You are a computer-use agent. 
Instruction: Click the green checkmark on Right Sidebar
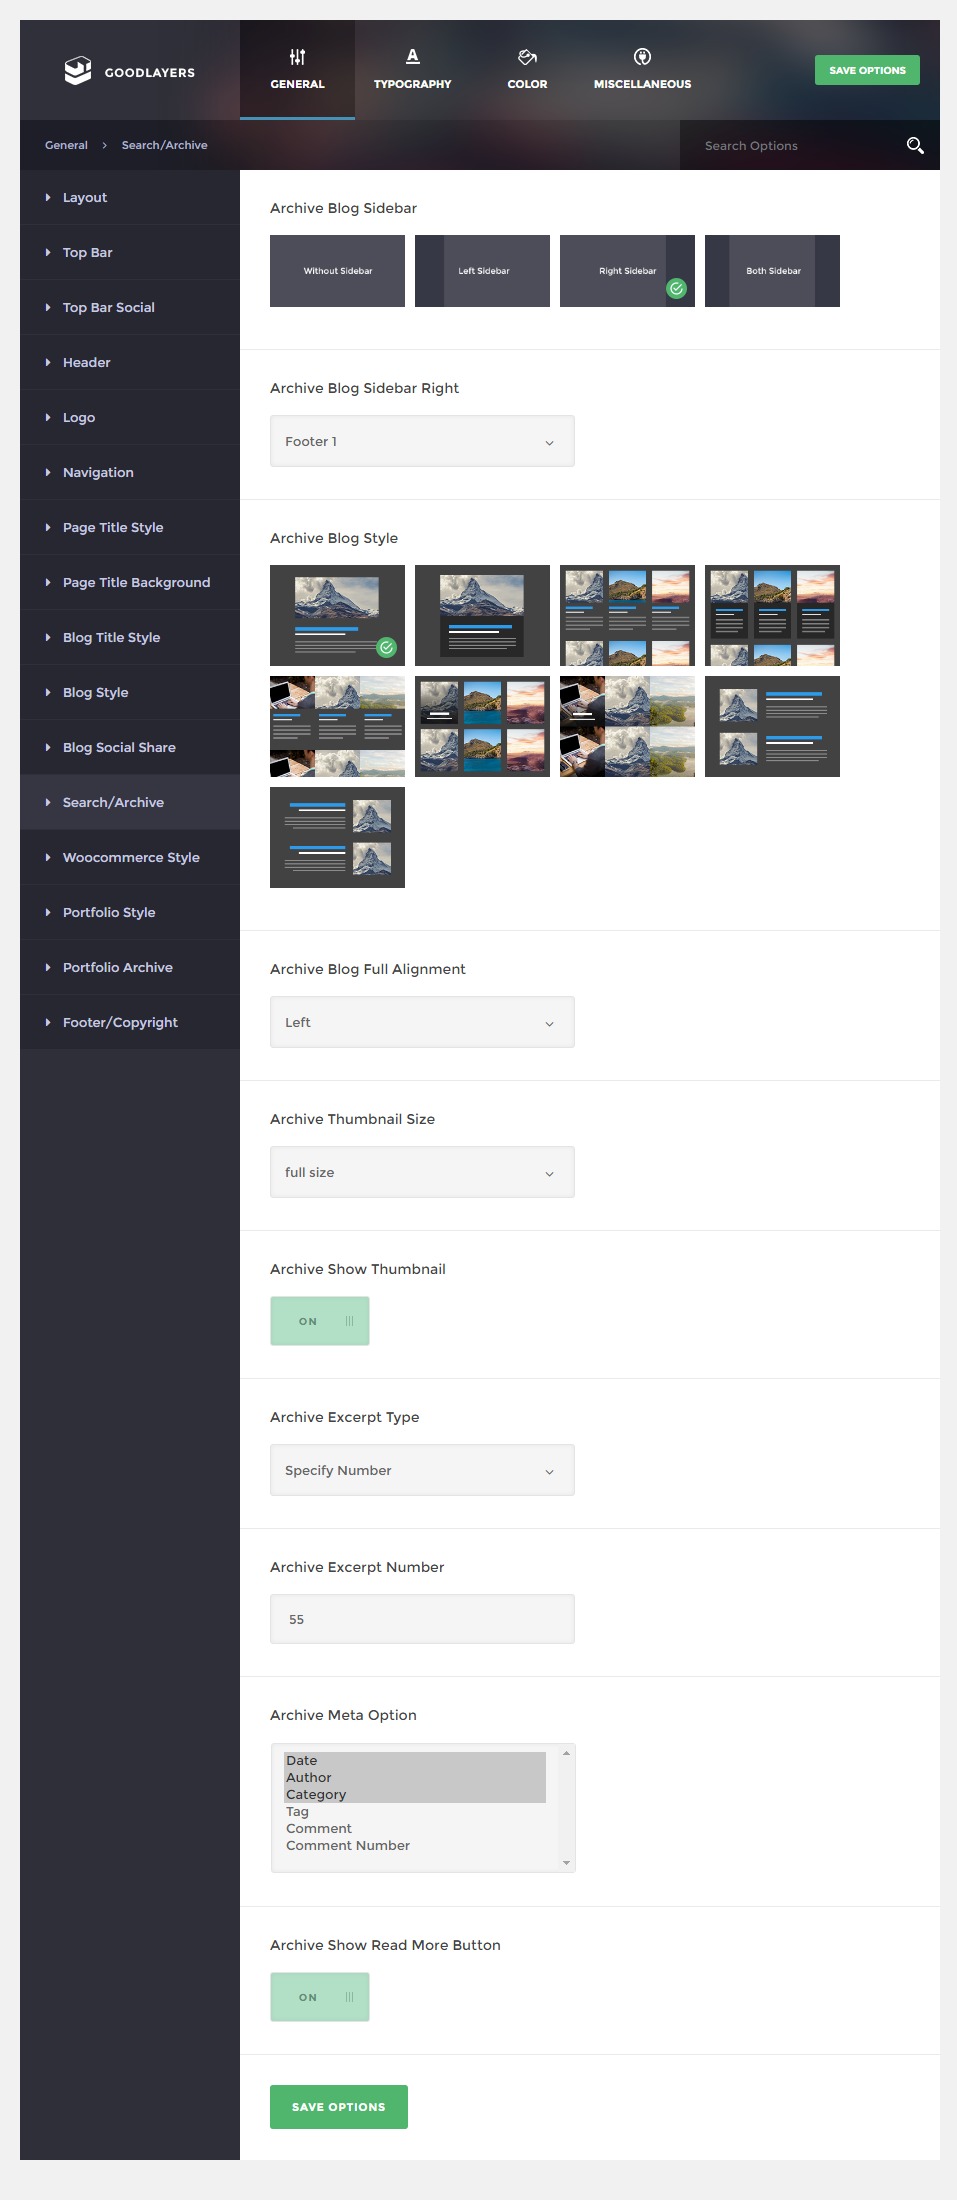click(677, 288)
